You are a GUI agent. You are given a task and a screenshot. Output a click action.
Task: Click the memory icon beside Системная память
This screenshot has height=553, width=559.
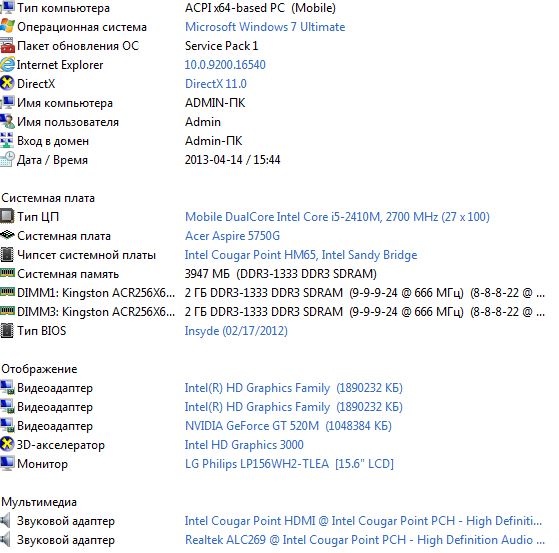(x=7, y=273)
